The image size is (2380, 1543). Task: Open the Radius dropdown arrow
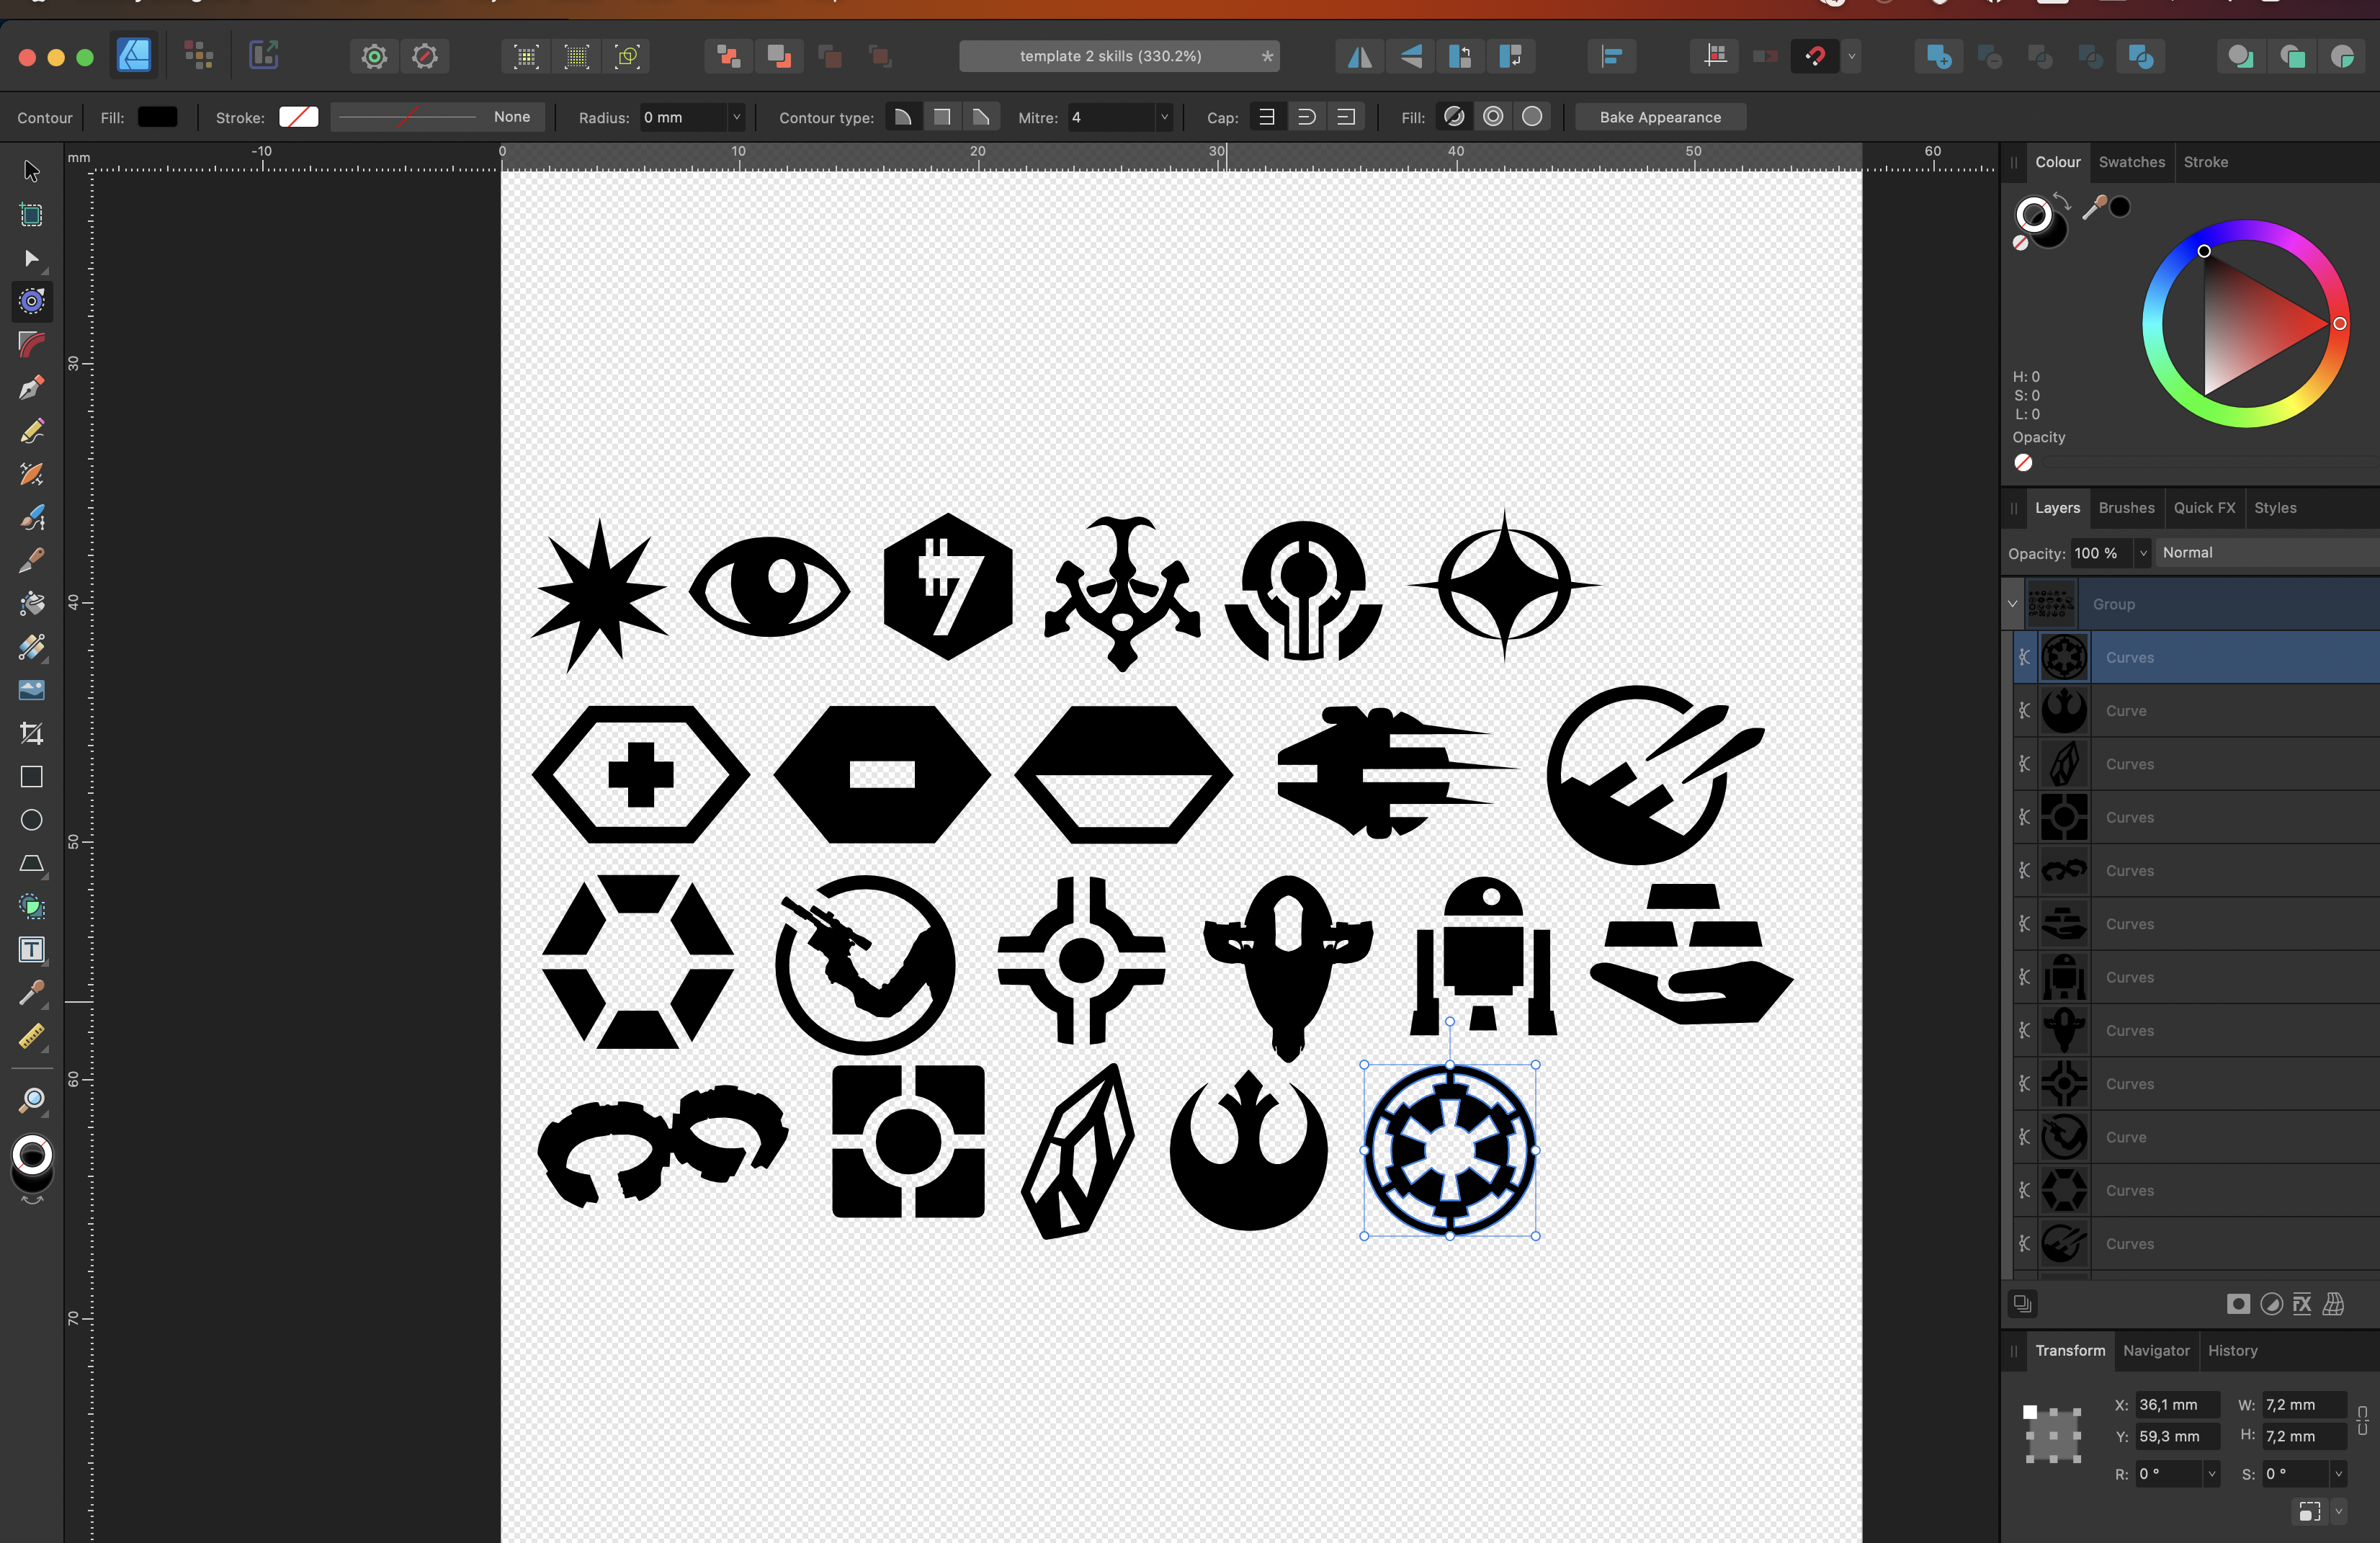pos(737,117)
